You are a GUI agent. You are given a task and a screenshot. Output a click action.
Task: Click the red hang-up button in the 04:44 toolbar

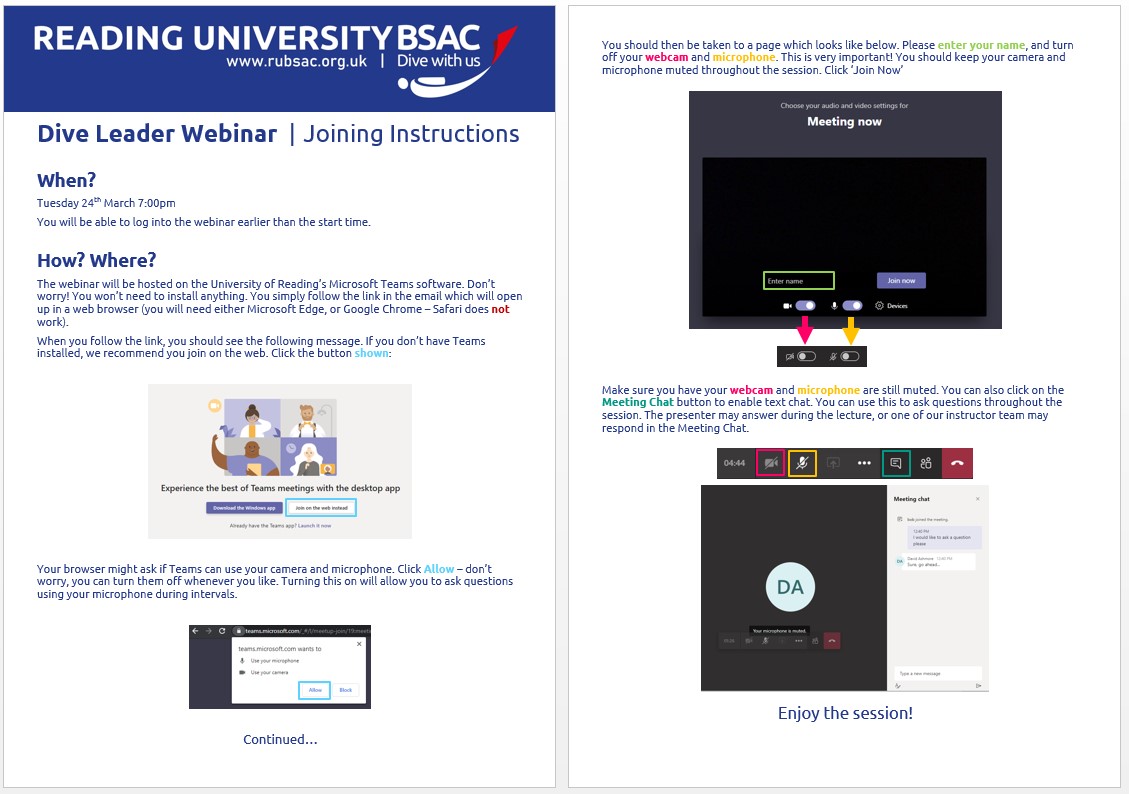pos(957,464)
